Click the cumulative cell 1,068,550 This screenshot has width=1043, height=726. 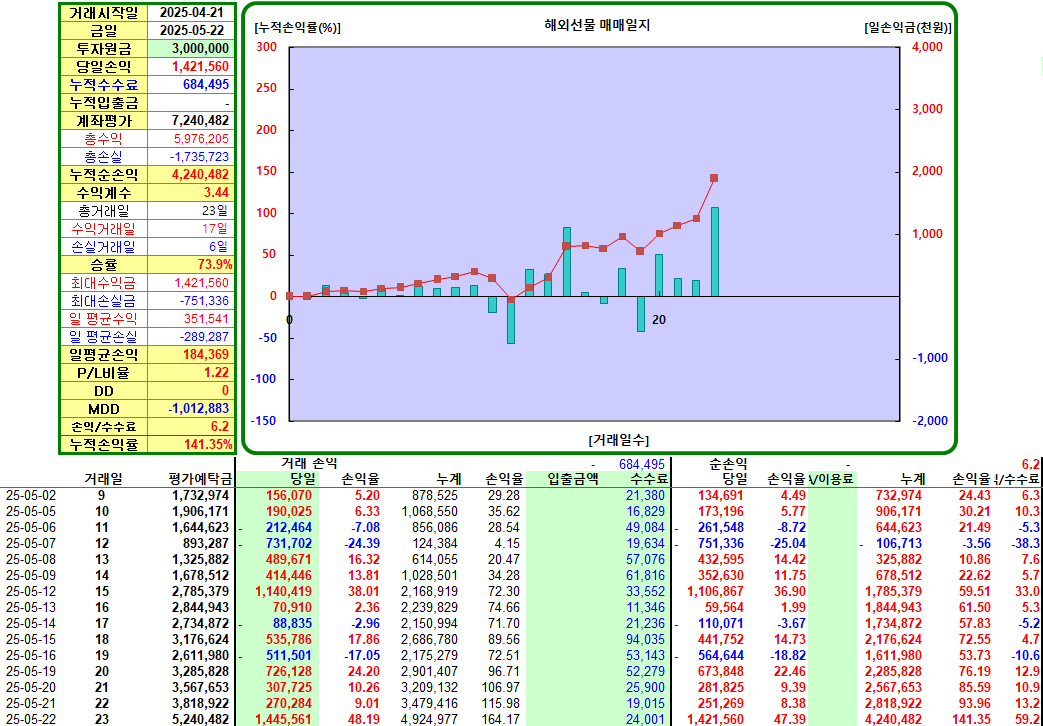[428, 512]
